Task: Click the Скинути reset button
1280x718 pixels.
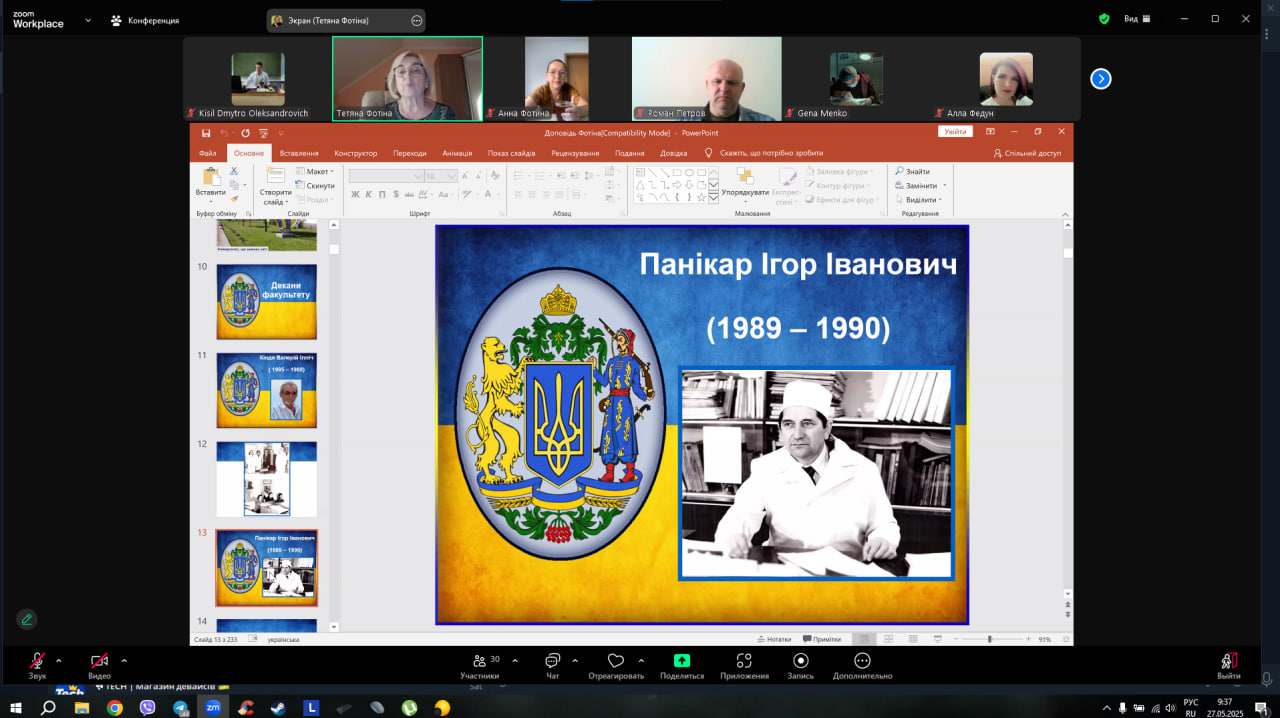Action: point(315,186)
